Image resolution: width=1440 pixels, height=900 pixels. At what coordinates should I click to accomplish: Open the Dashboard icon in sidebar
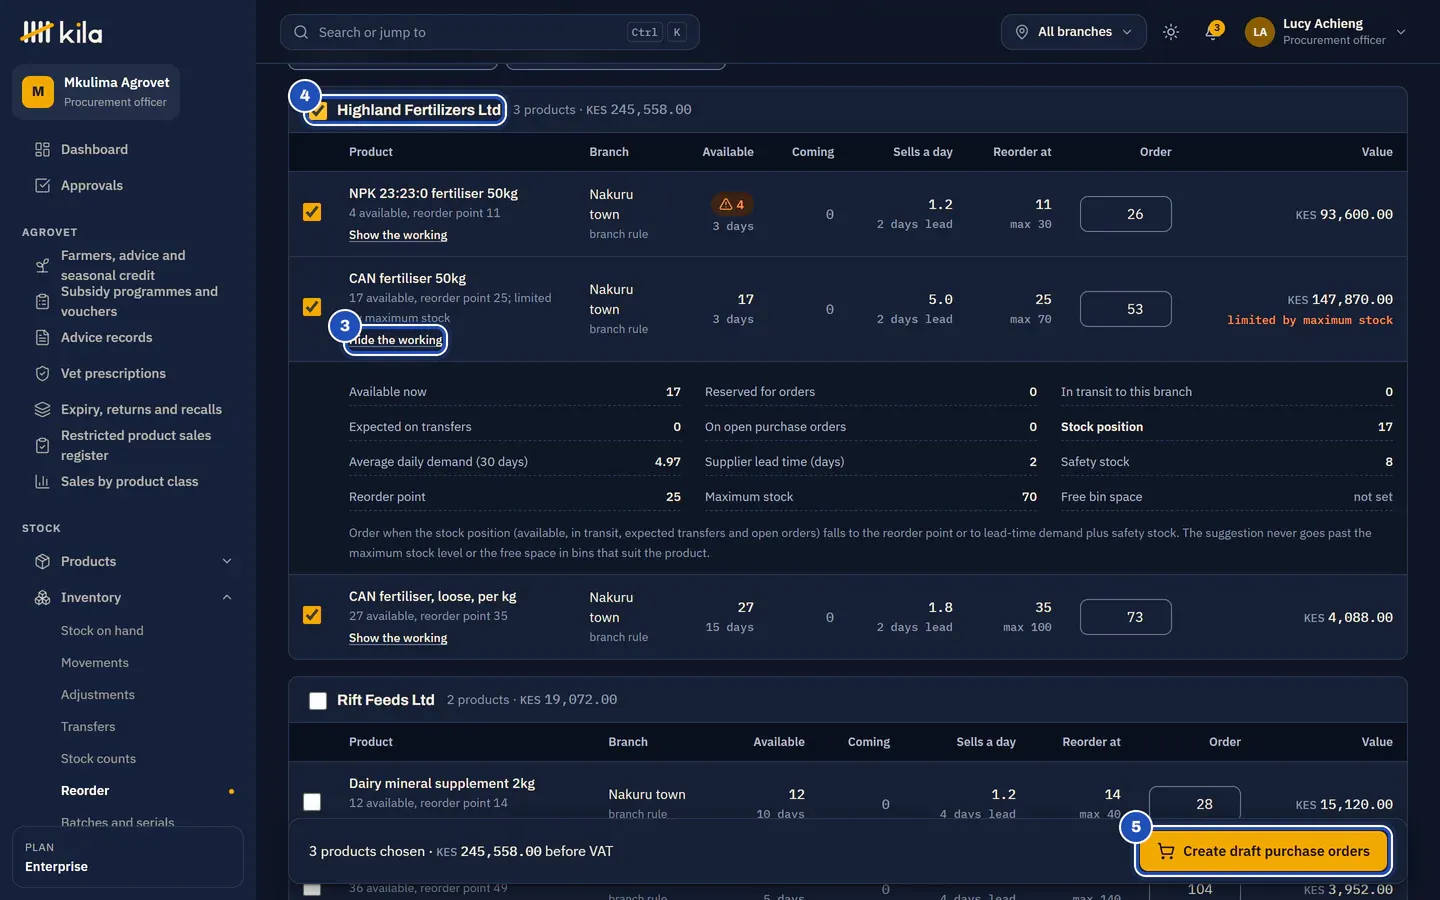[42, 150]
